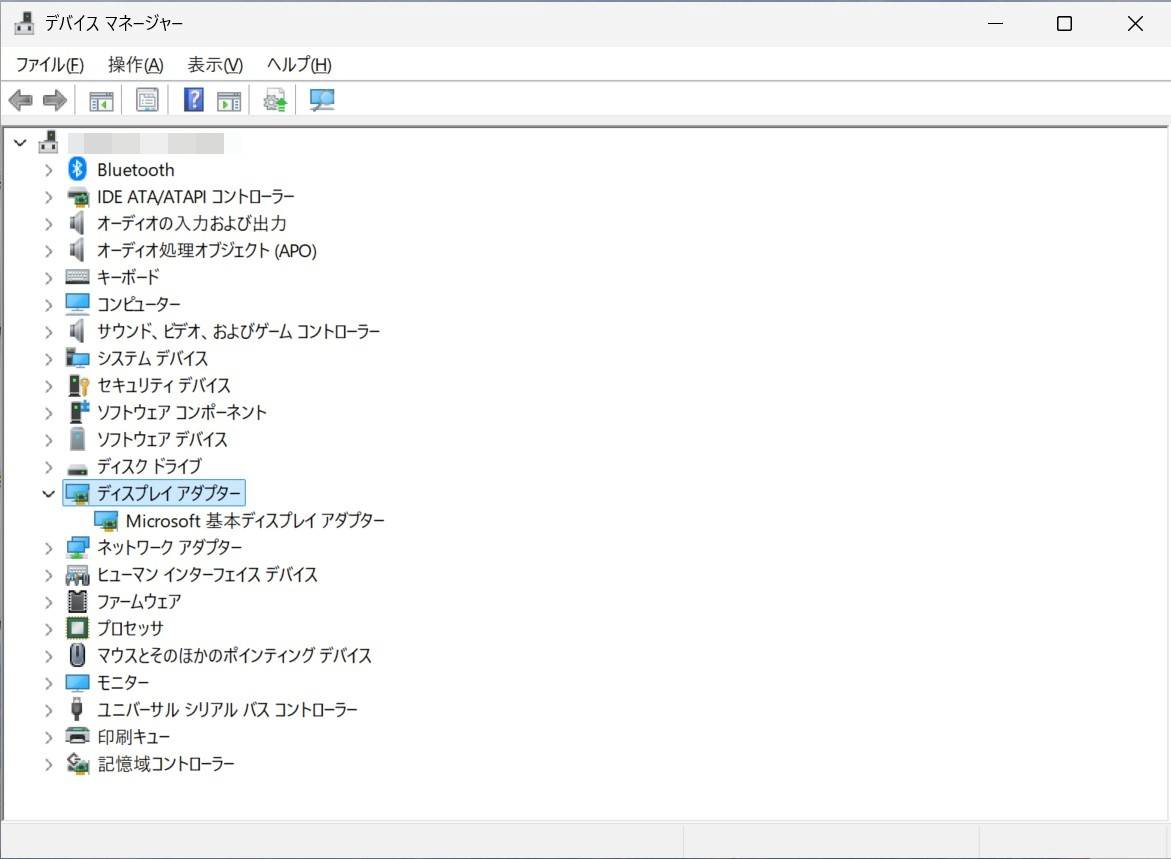
Task: Click the IDE ATA/ATAPI コントローラー icon
Action: (78, 197)
